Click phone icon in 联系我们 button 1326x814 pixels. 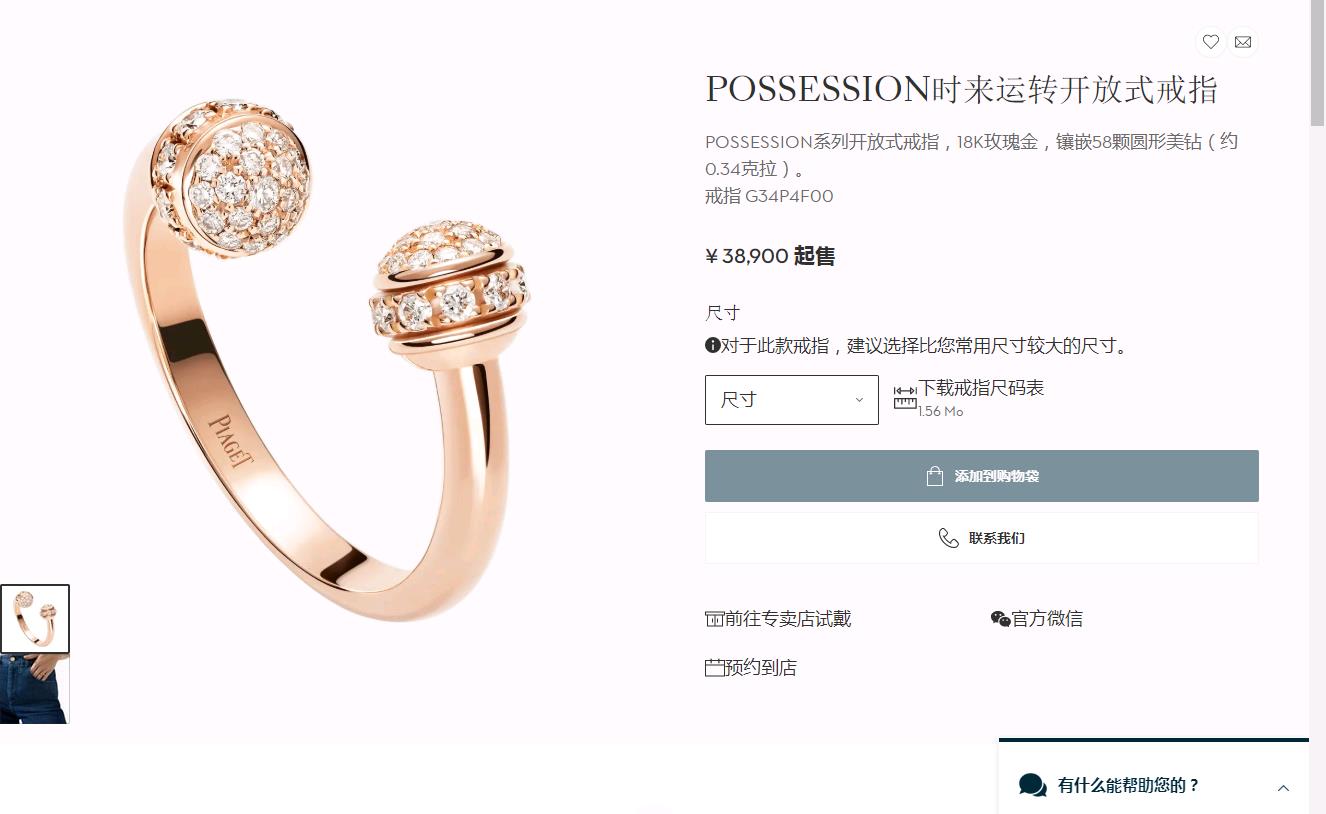948,538
